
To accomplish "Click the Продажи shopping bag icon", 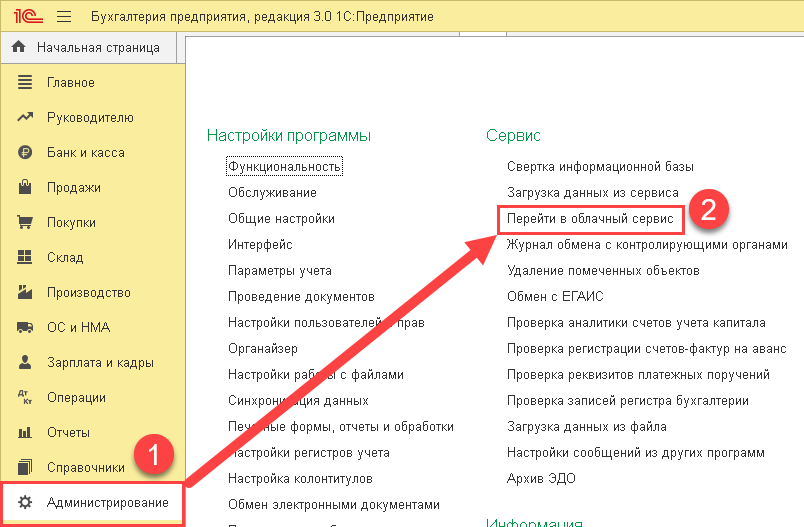I will point(25,187).
